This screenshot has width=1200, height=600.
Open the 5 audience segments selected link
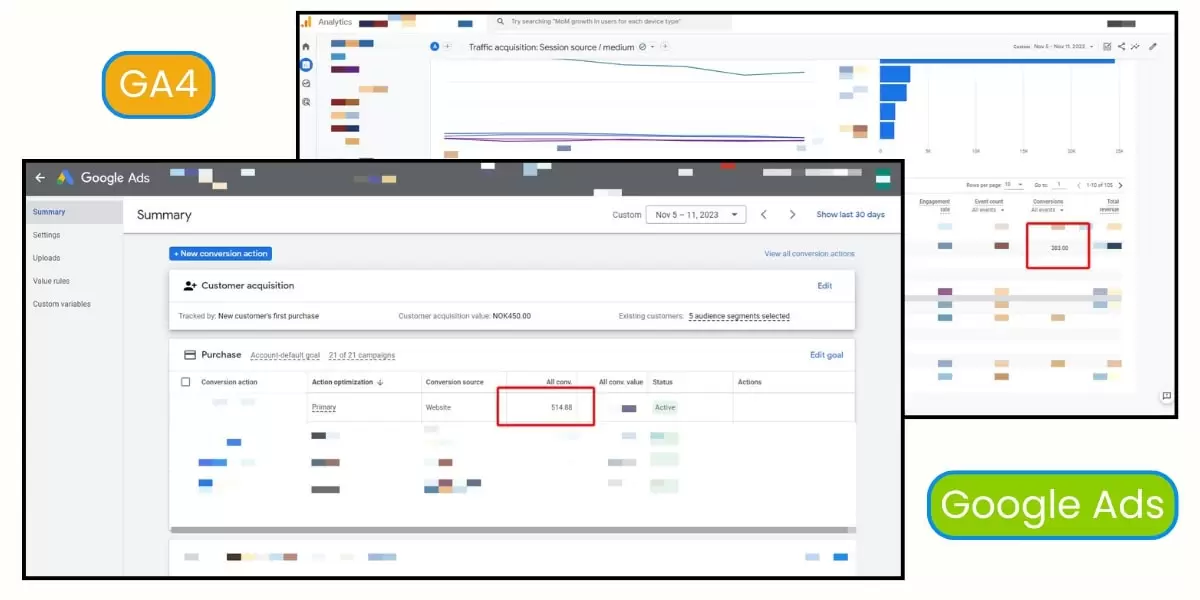point(739,316)
